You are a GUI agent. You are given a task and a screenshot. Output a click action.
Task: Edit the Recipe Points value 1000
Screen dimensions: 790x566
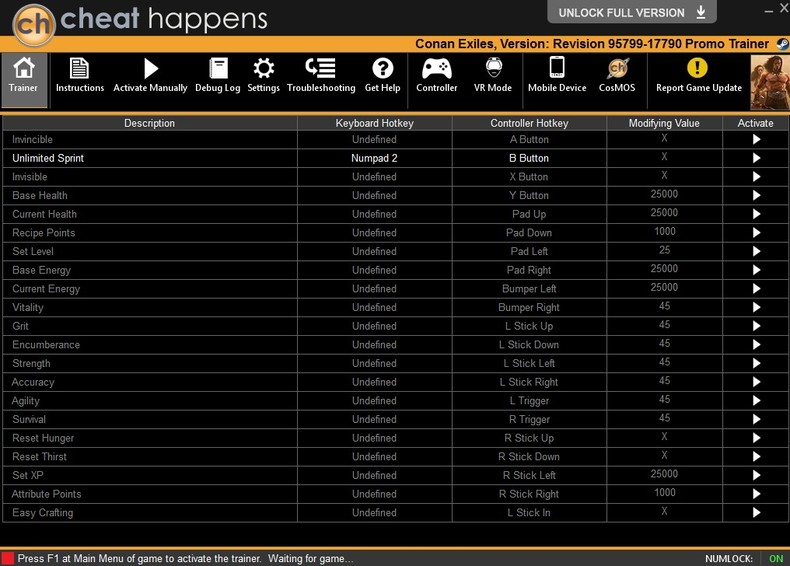[665, 232]
